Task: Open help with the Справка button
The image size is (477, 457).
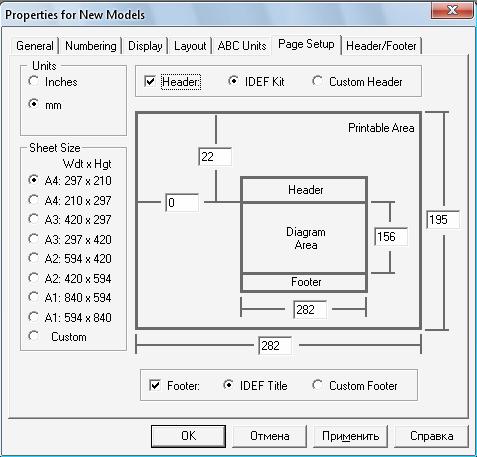Action: (432, 436)
